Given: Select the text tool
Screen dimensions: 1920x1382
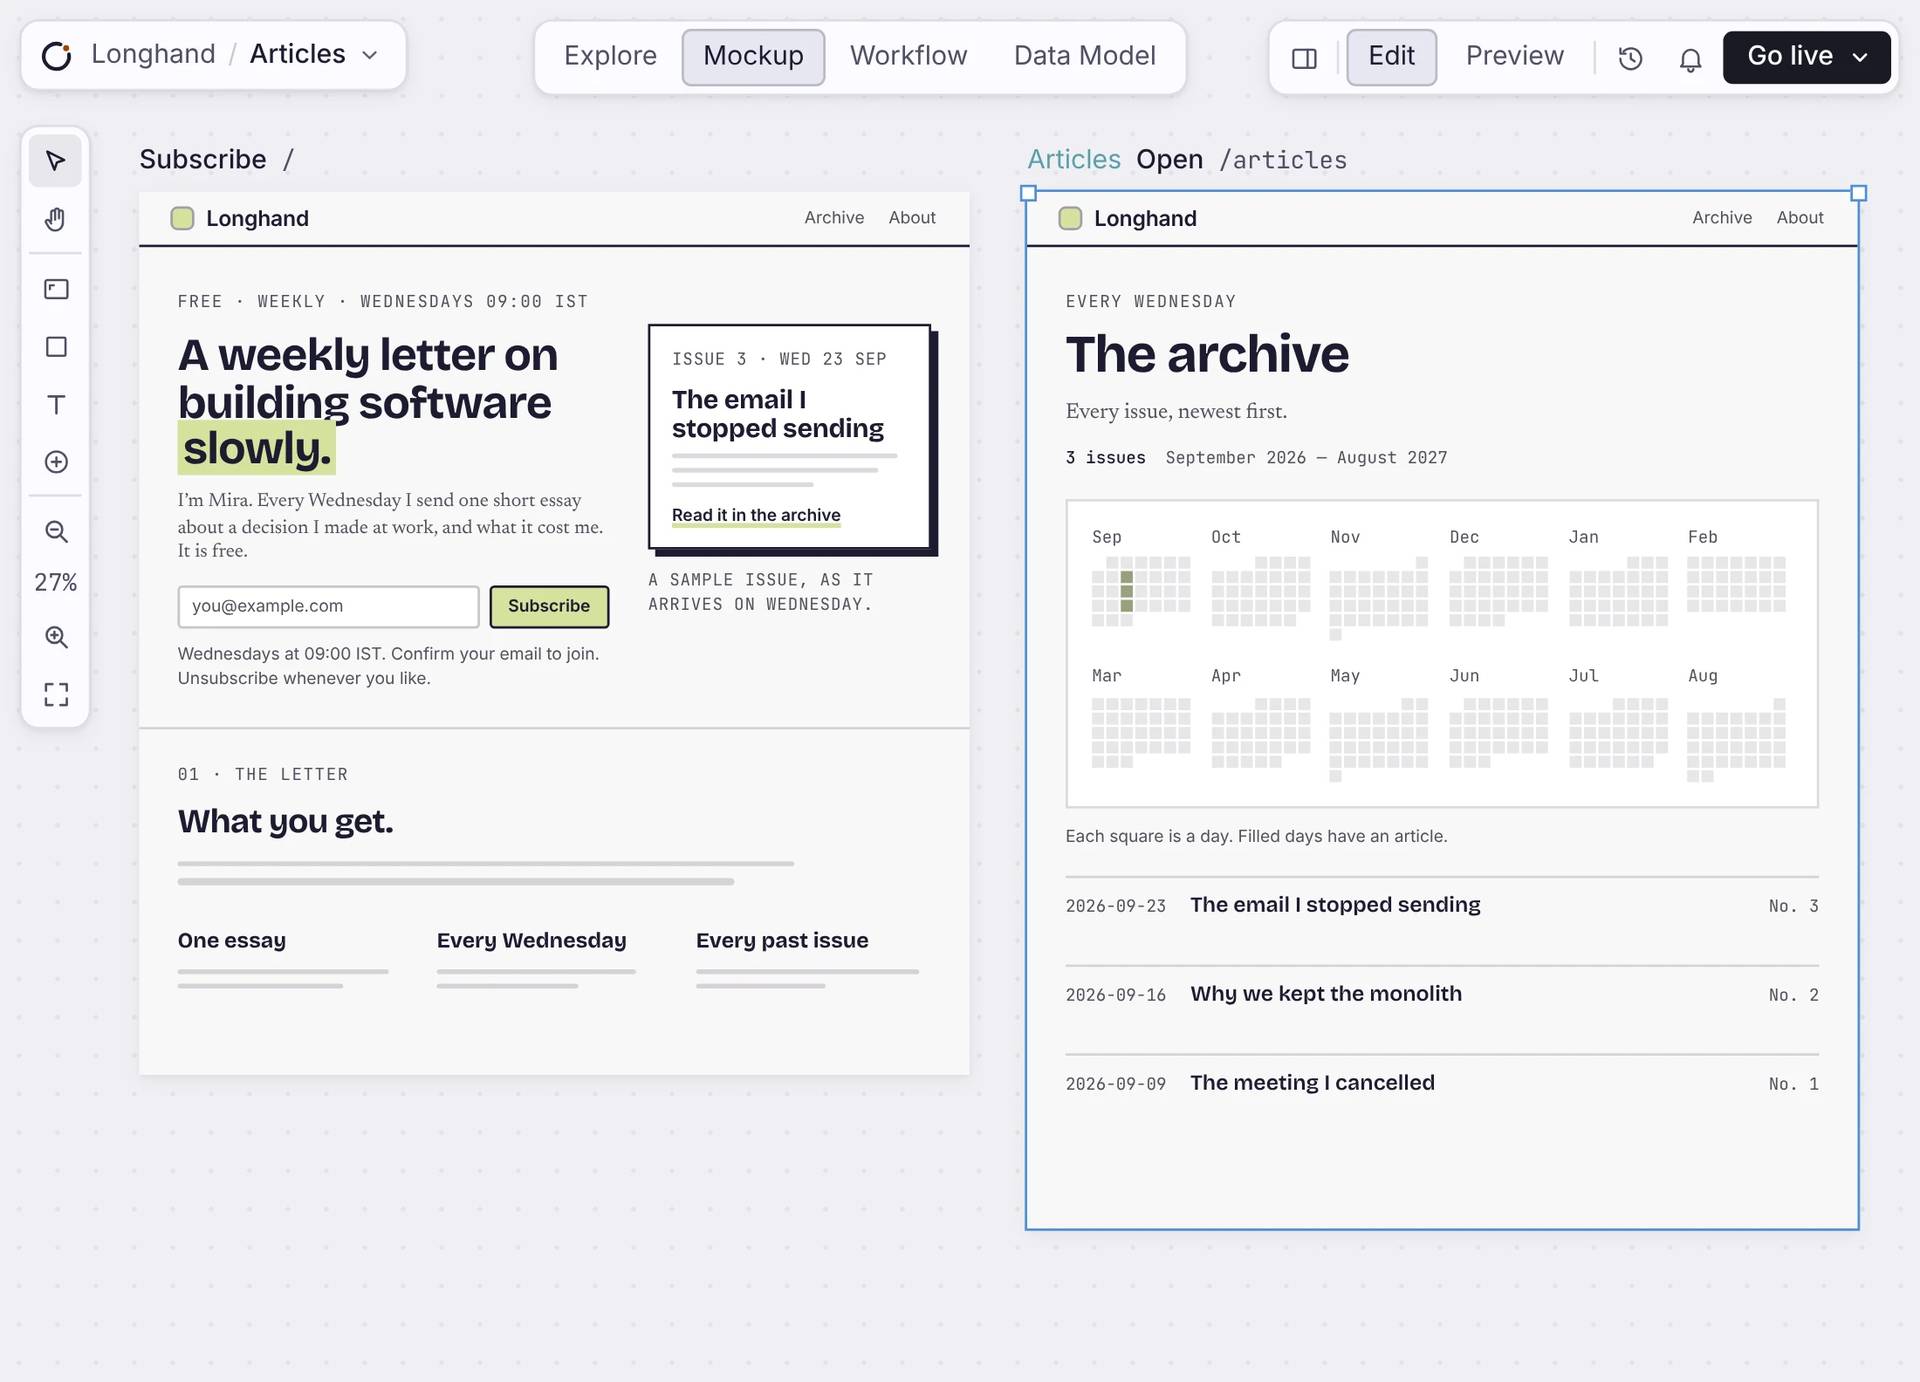Looking at the screenshot, I should click(x=56, y=405).
